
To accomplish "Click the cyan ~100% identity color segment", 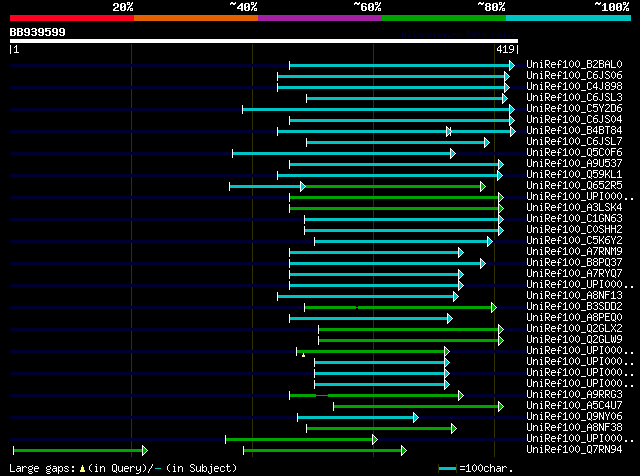I will pyautogui.click(x=569, y=18).
